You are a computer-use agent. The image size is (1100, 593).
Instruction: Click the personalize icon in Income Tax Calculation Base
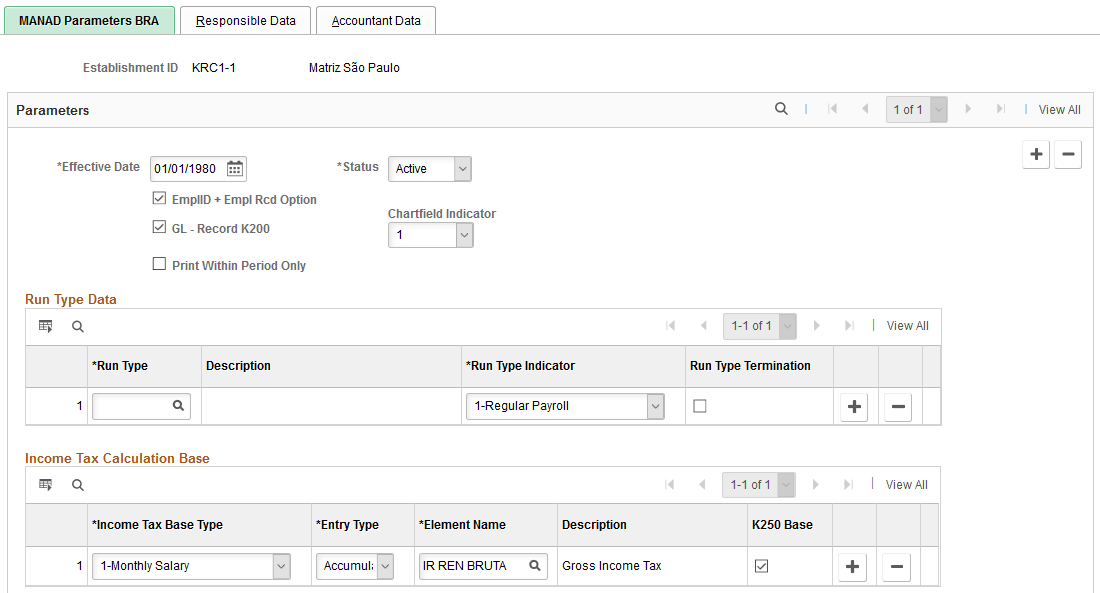pyautogui.click(x=45, y=484)
